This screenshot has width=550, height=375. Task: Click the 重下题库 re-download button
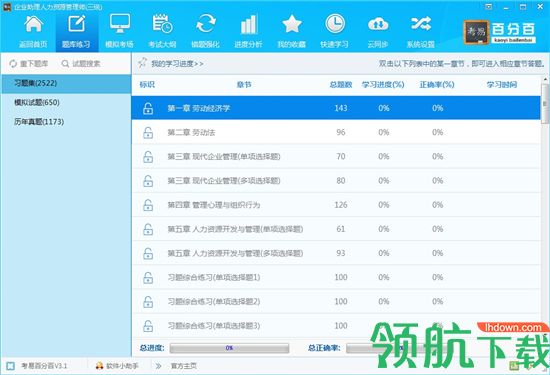tap(29, 63)
